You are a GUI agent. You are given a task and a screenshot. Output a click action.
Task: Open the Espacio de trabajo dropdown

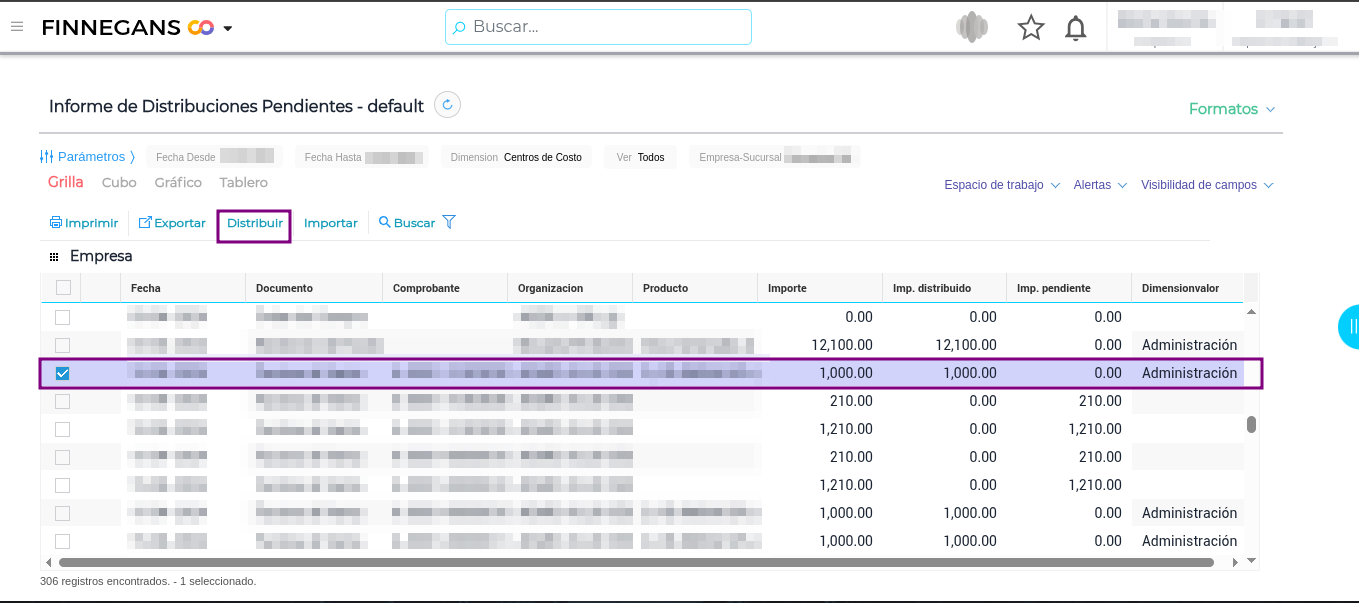pyautogui.click(x=1001, y=185)
